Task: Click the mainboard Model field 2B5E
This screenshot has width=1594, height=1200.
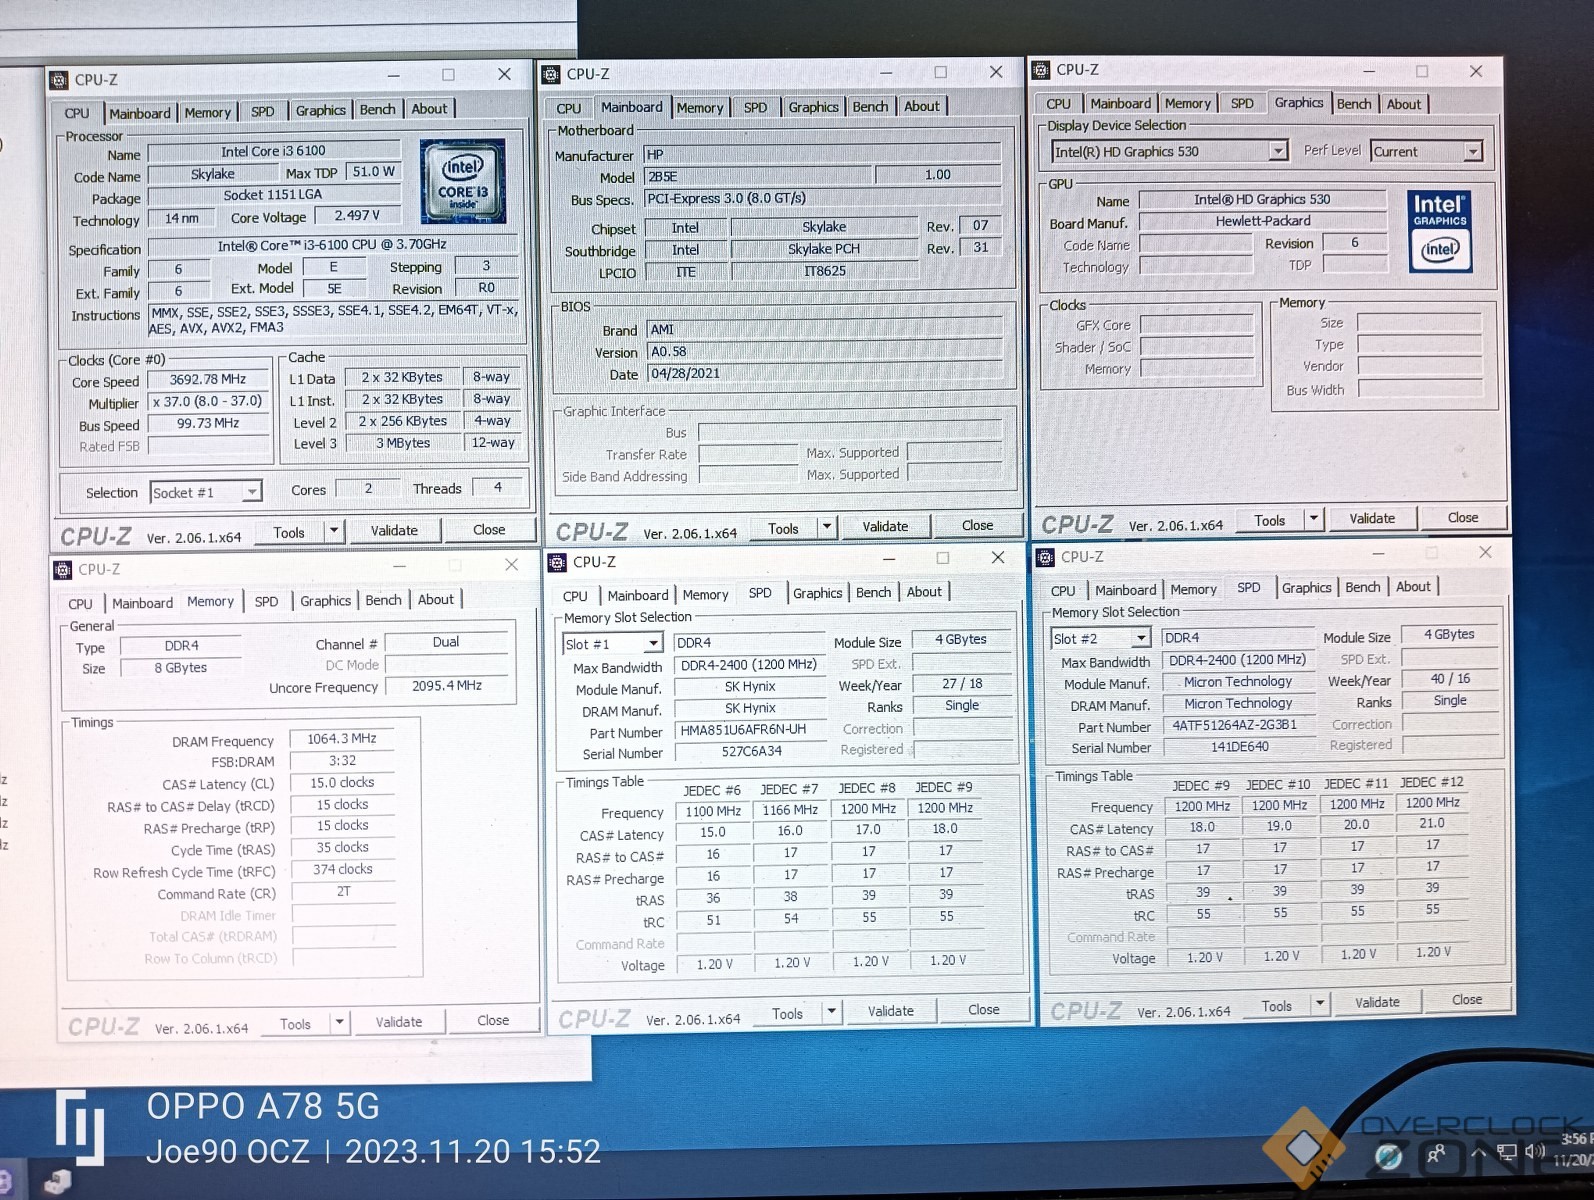Action: [760, 176]
